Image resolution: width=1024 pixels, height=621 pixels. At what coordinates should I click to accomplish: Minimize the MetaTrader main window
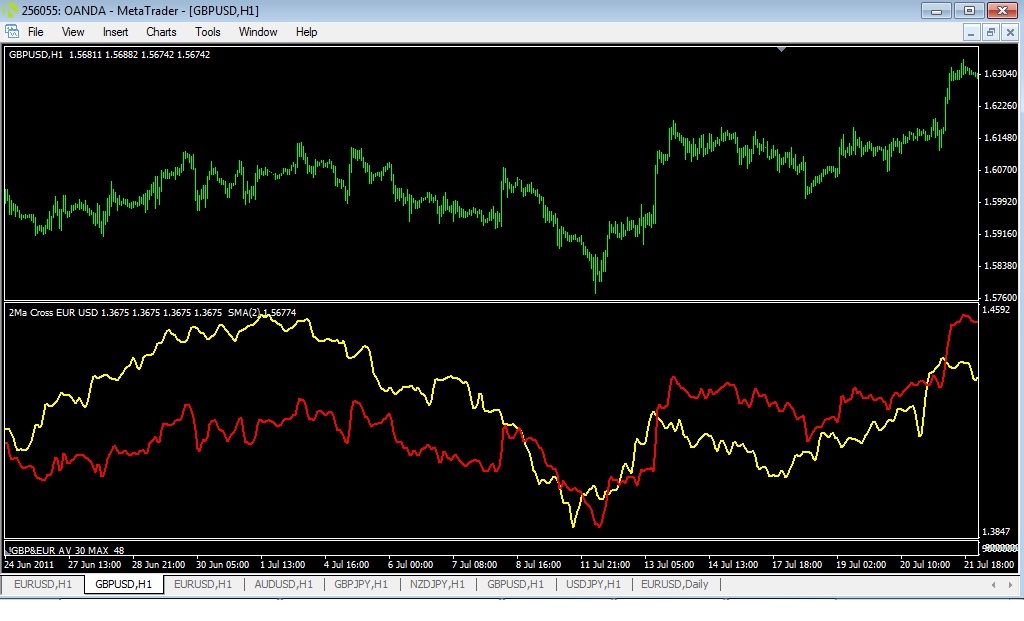[936, 10]
